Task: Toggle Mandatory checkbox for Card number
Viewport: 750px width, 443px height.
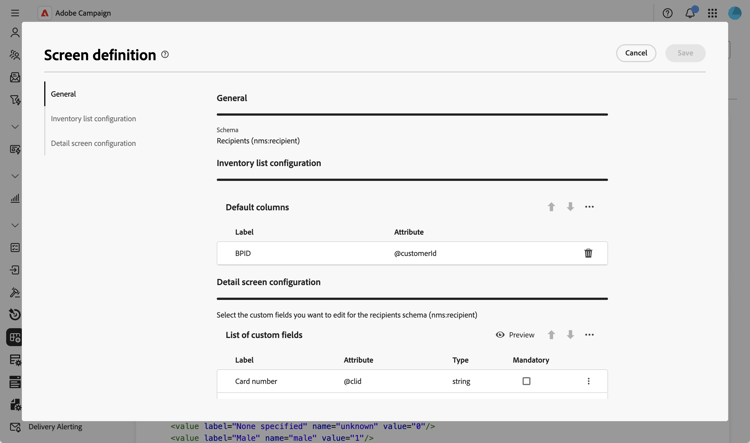Action: pos(526,381)
